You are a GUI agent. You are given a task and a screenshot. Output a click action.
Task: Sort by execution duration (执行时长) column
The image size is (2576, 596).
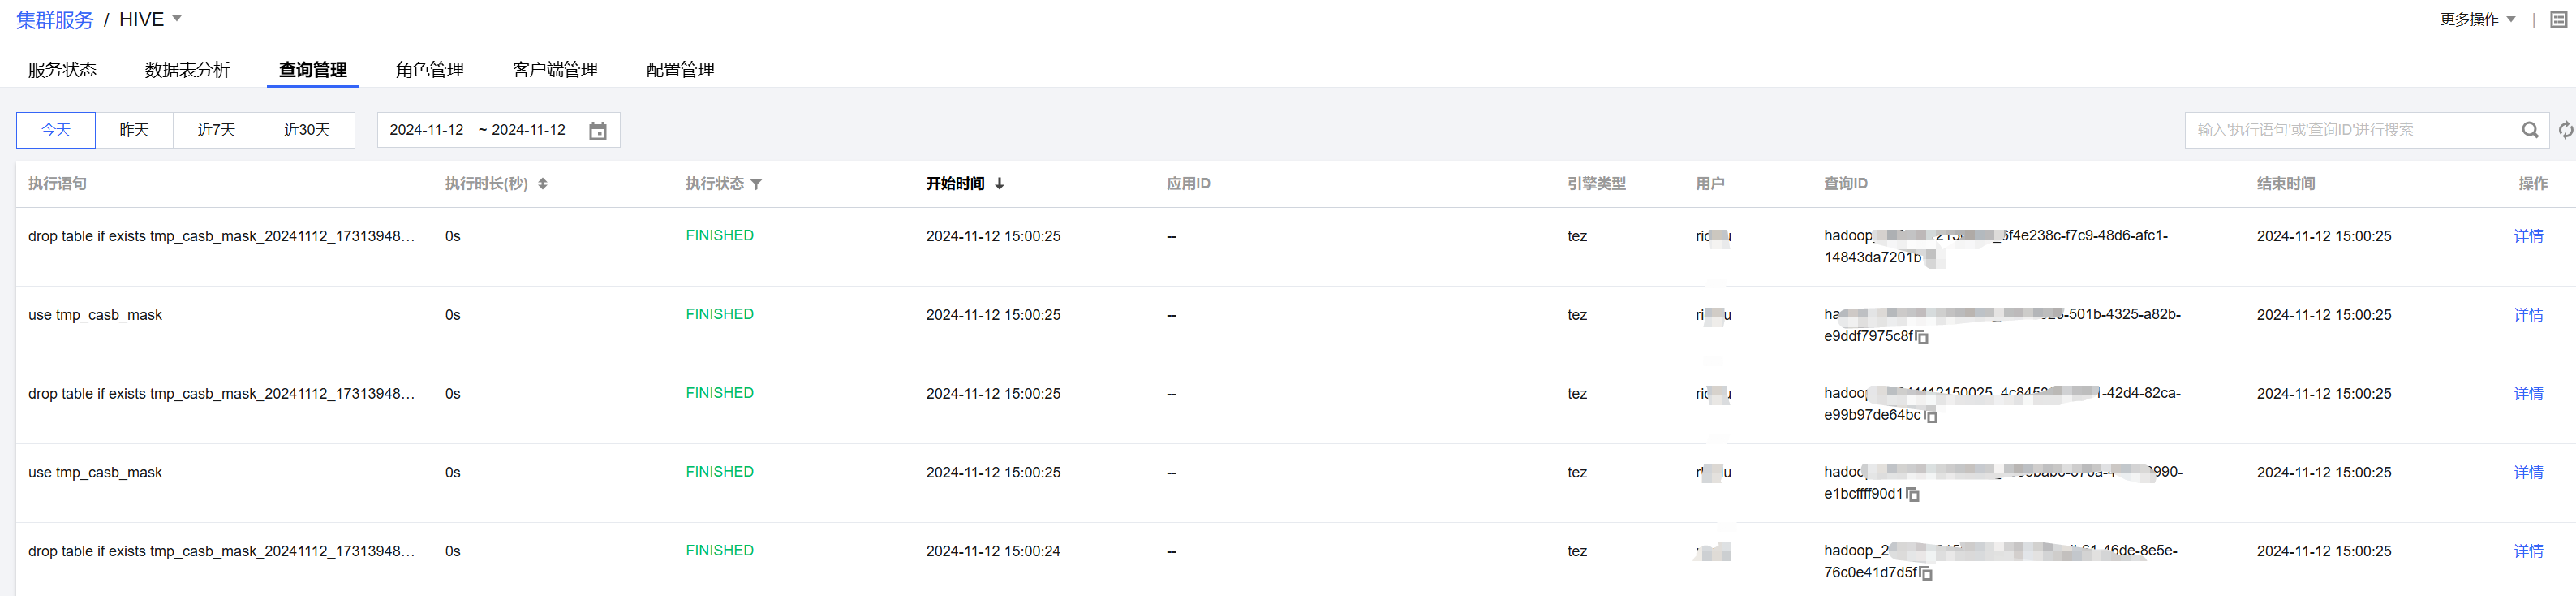pyautogui.click(x=542, y=184)
